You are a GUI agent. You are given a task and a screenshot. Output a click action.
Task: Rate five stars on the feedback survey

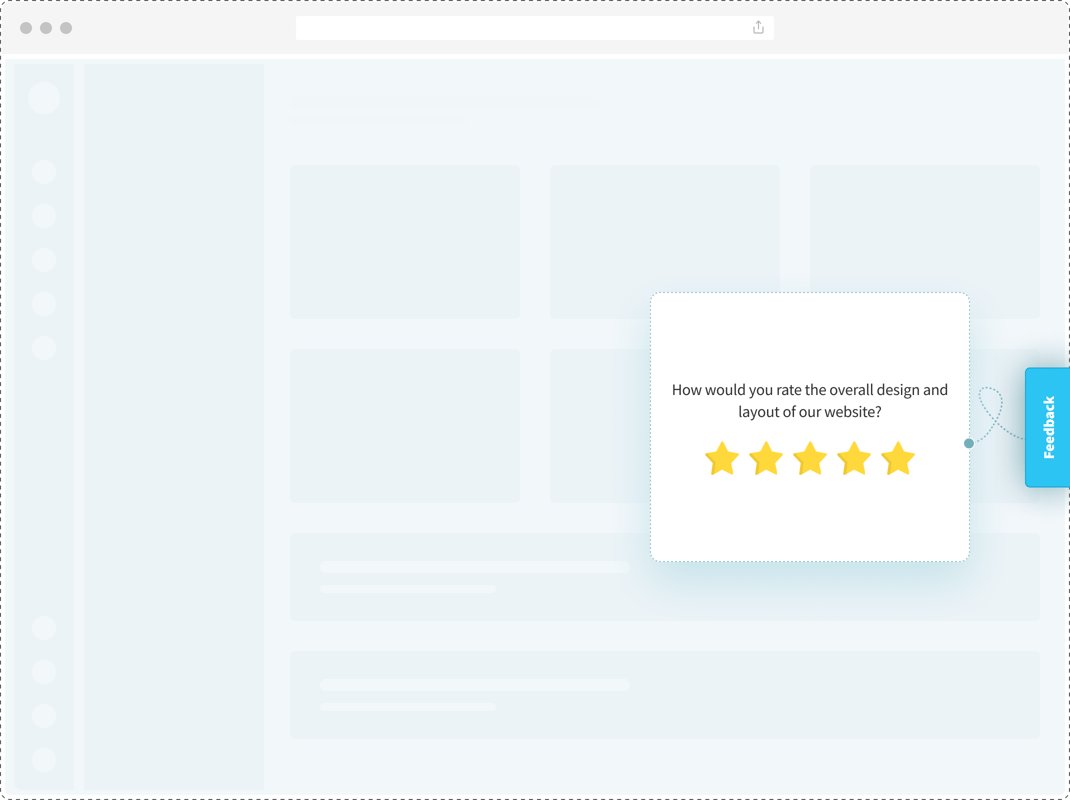[x=898, y=458]
